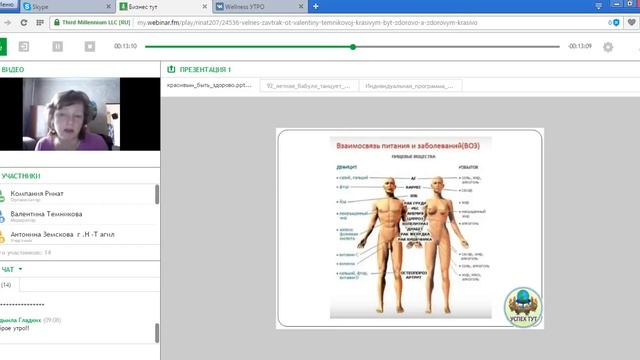The width and height of the screenshot is (640, 360).
Task: Move the playback progress slider handle
Action: tap(353, 47)
